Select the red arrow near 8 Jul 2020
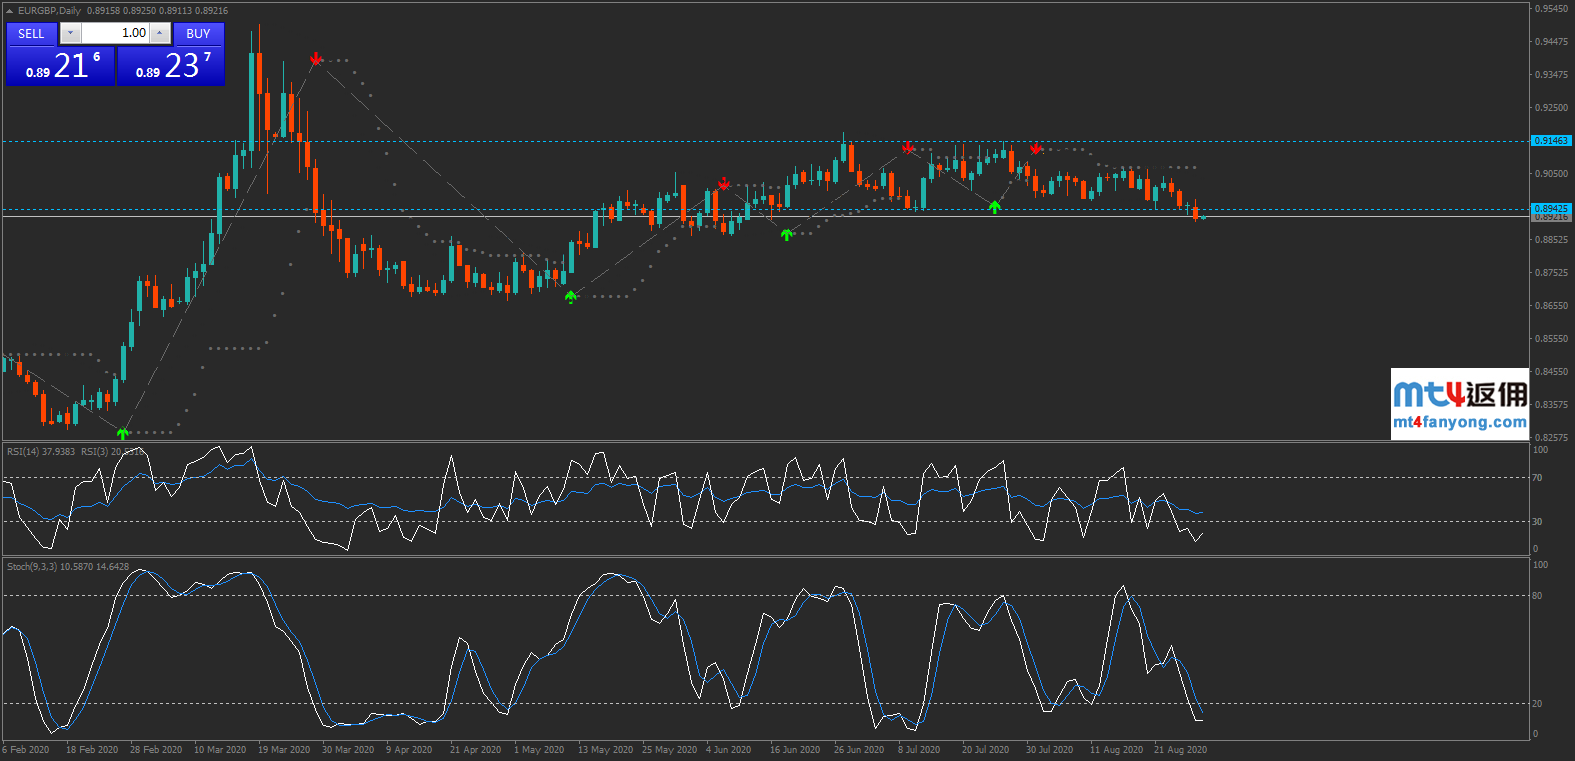This screenshot has width=1575, height=761. [908, 148]
